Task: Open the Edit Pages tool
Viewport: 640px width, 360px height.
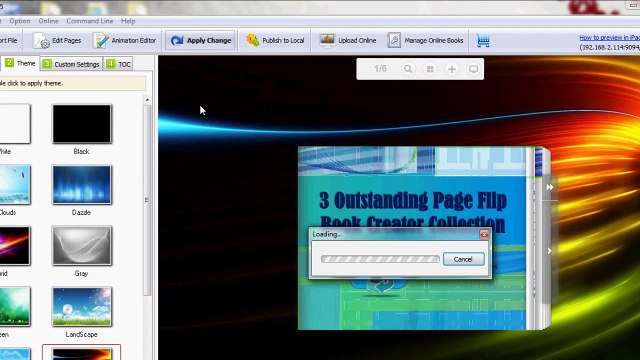Action: 57,40
